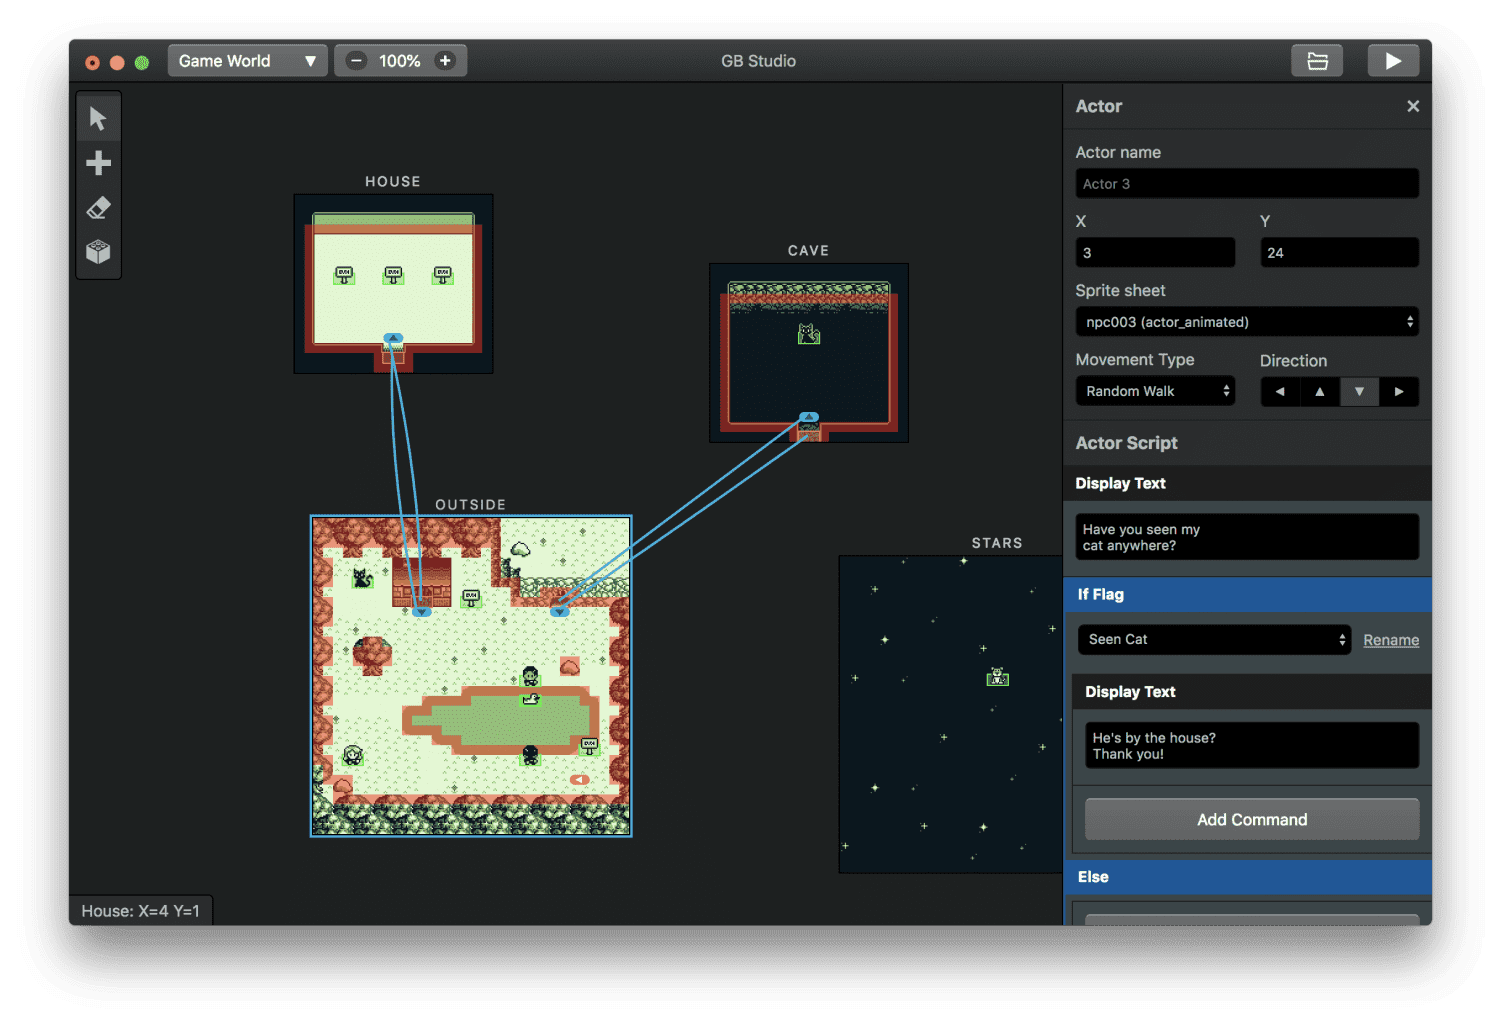Edit 'Have you seen my cat' text box
1501x1024 pixels.
point(1247,537)
